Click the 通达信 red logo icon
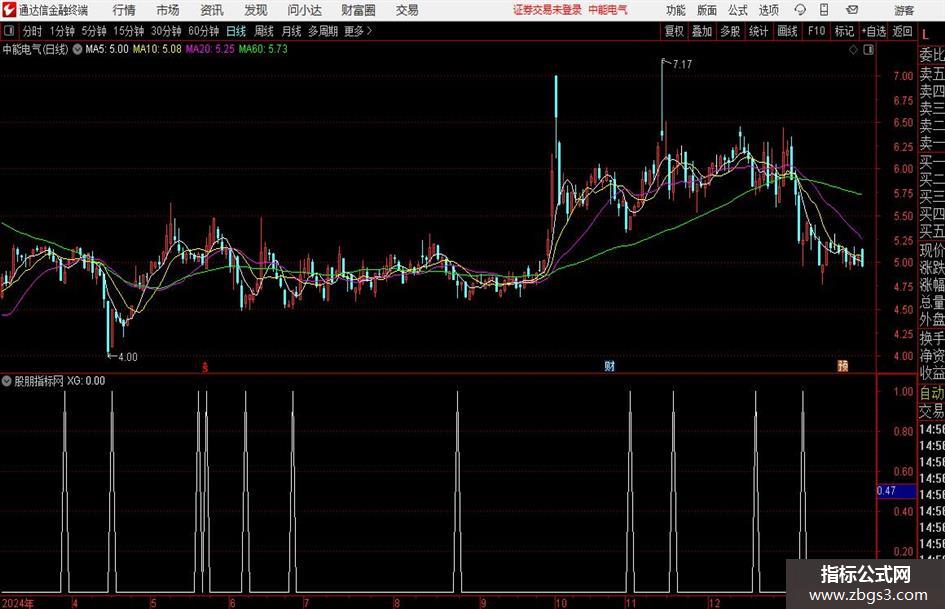945x609 pixels. point(9,10)
